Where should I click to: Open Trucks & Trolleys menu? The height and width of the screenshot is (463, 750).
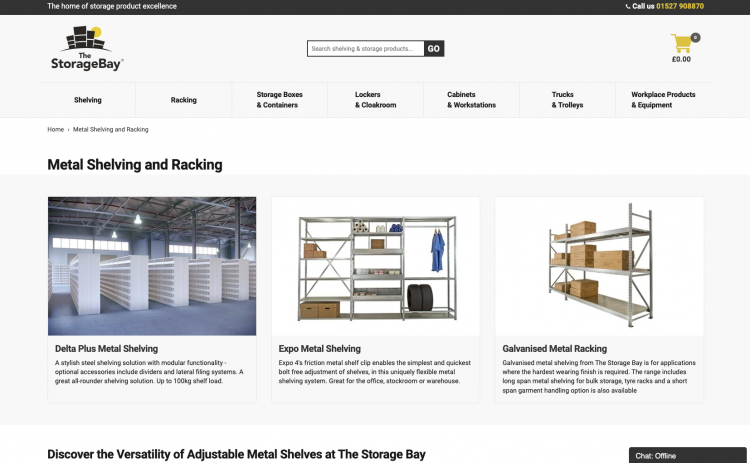(x=567, y=100)
